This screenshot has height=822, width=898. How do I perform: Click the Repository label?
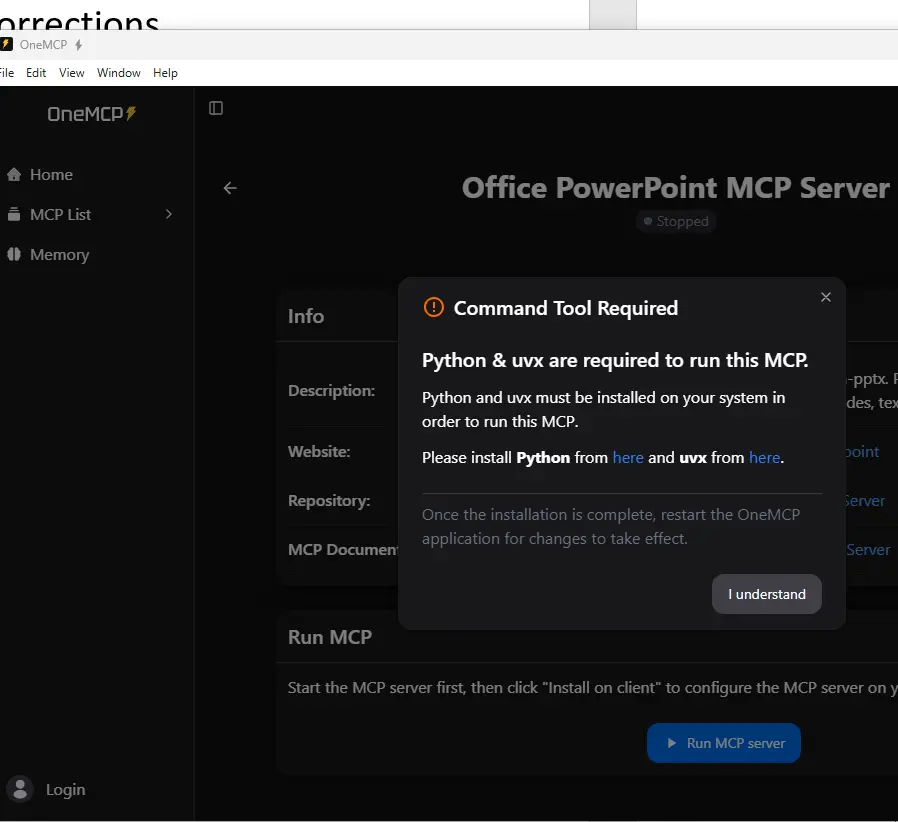pos(329,501)
